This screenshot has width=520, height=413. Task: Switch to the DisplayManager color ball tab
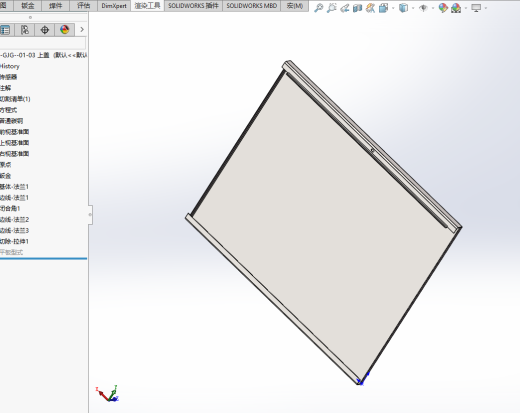[65, 30]
